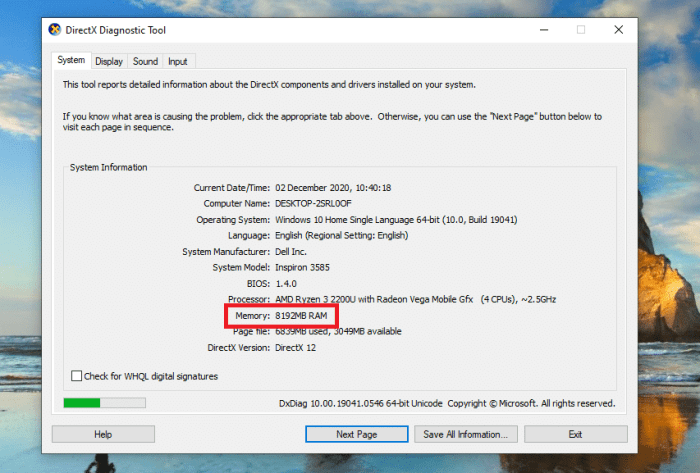
Task: Select the System tab
Action: point(71,60)
